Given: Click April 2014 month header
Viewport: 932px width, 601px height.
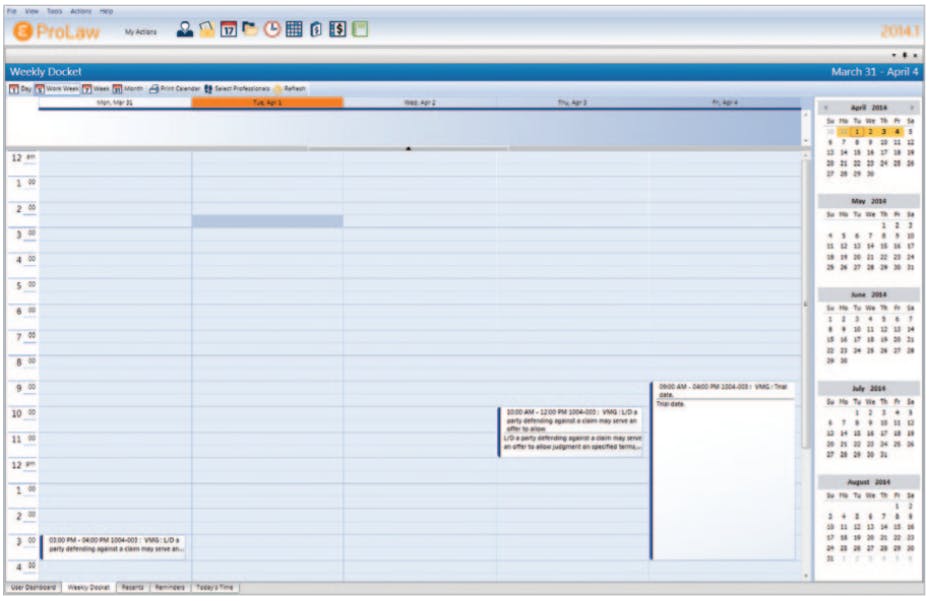Looking at the screenshot, I should (868, 108).
